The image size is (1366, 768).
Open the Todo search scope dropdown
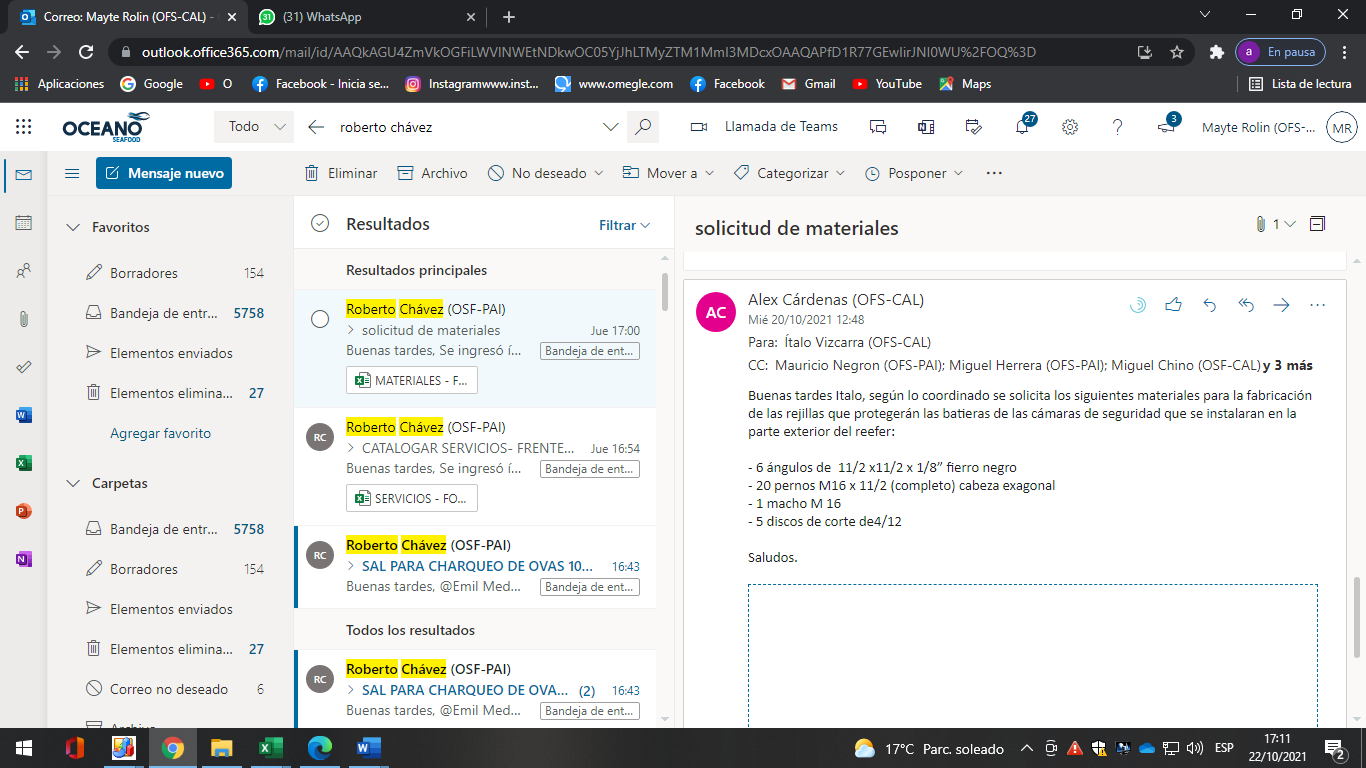point(254,127)
